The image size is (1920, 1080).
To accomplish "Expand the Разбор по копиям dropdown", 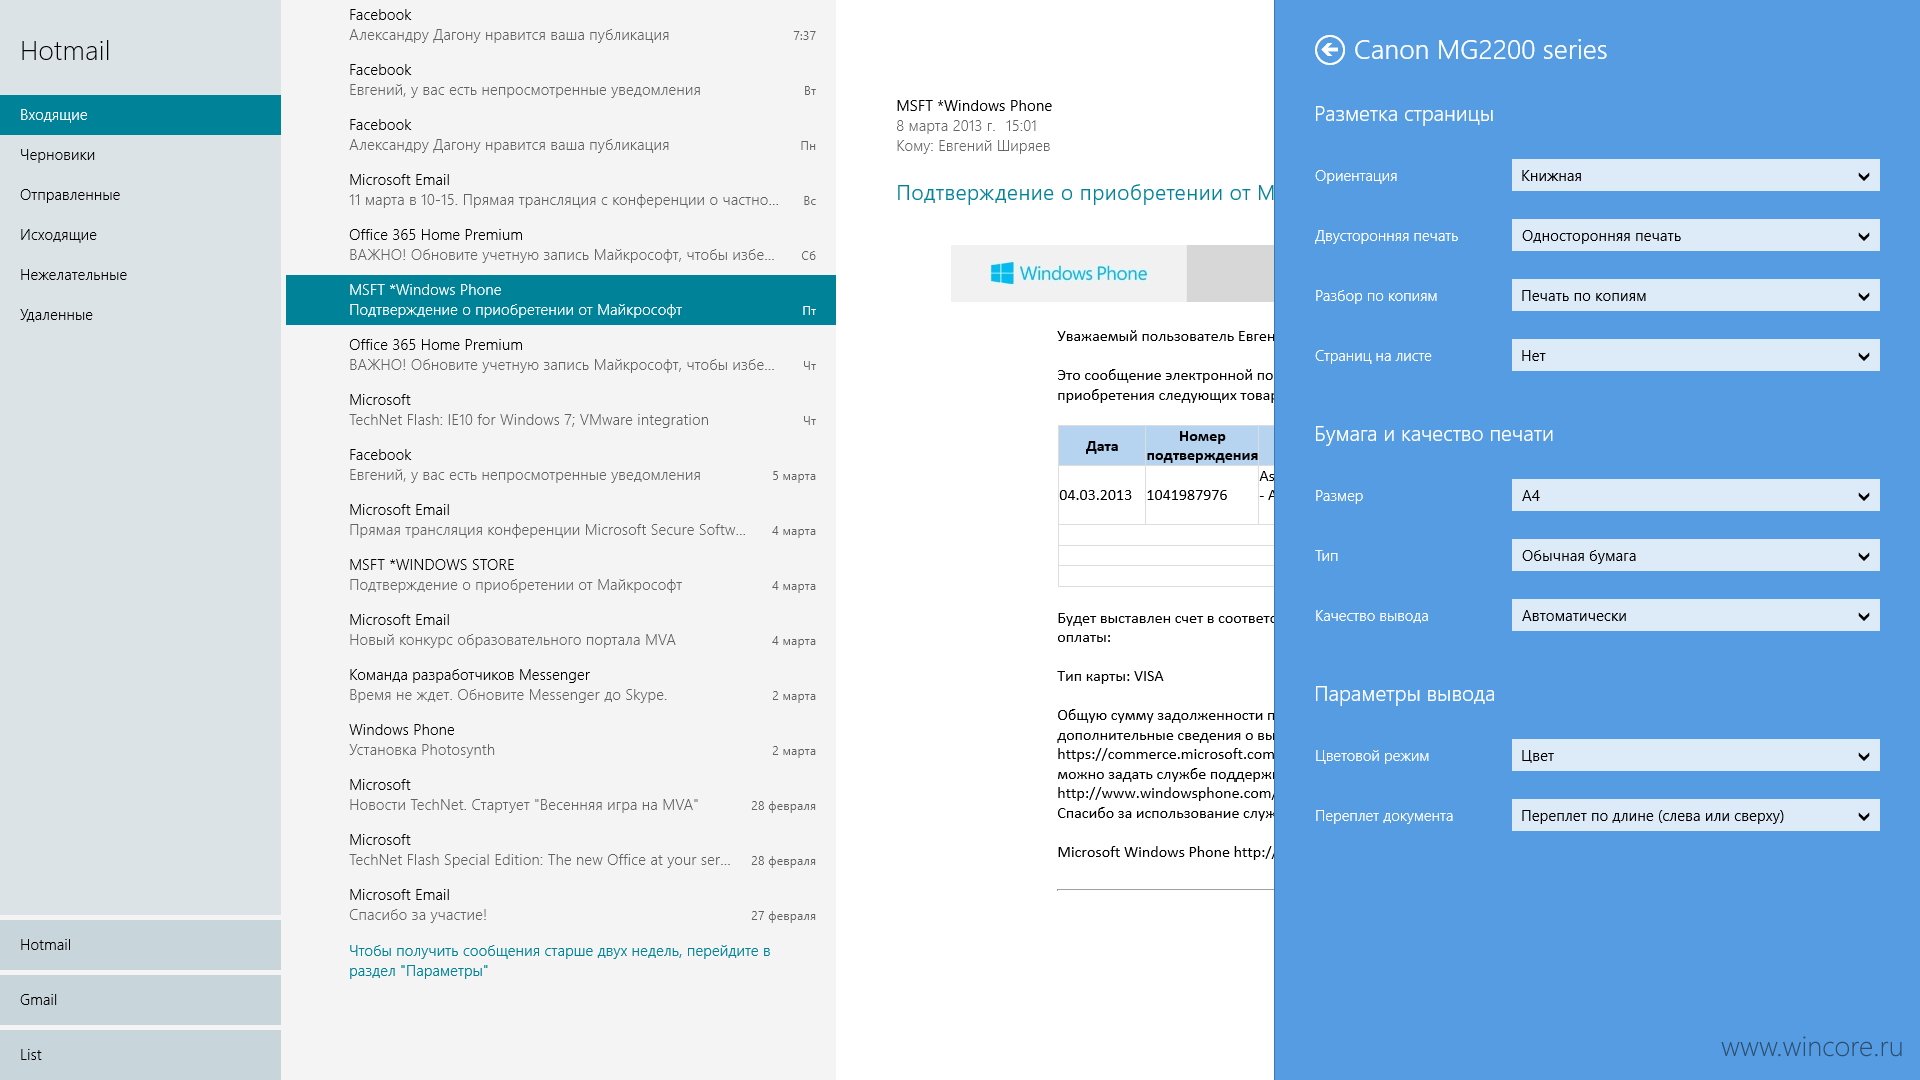I will coord(1695,296).
